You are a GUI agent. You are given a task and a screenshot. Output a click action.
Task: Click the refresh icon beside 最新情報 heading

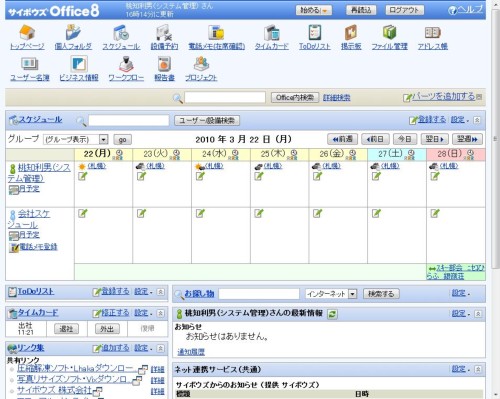(332, 314)
